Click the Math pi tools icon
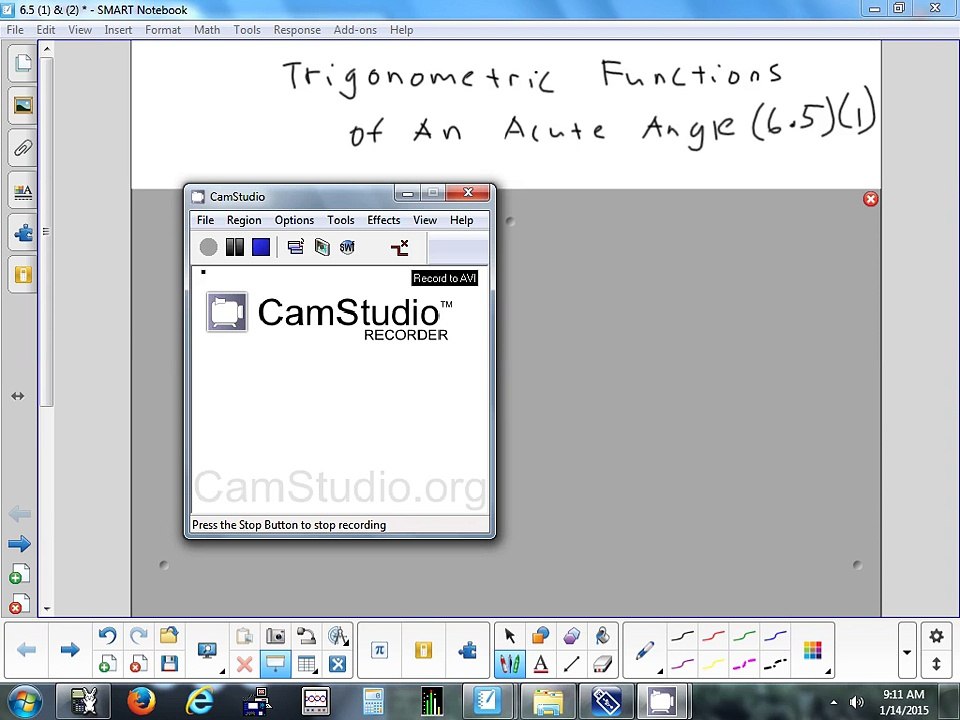 tap(380, 650)
